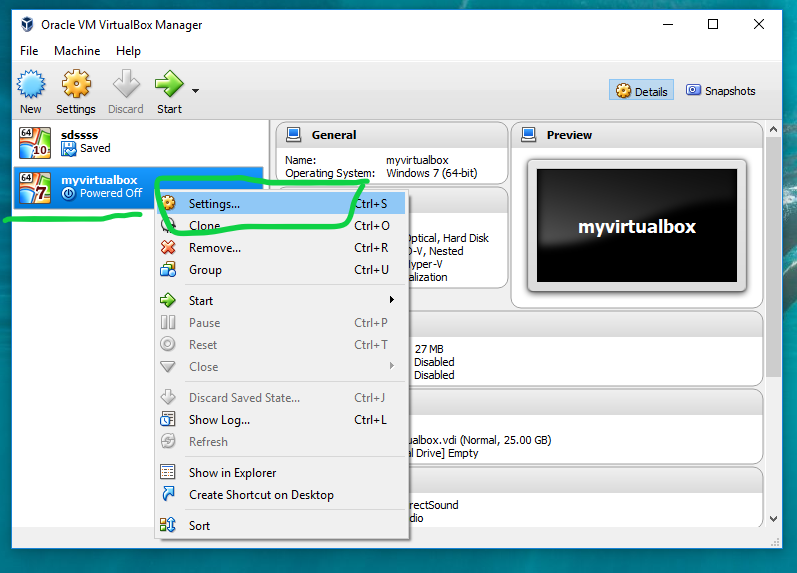The image size is (797, 573).
Task: Click the Show in Explorer icon
Action: tap(169, 473)
